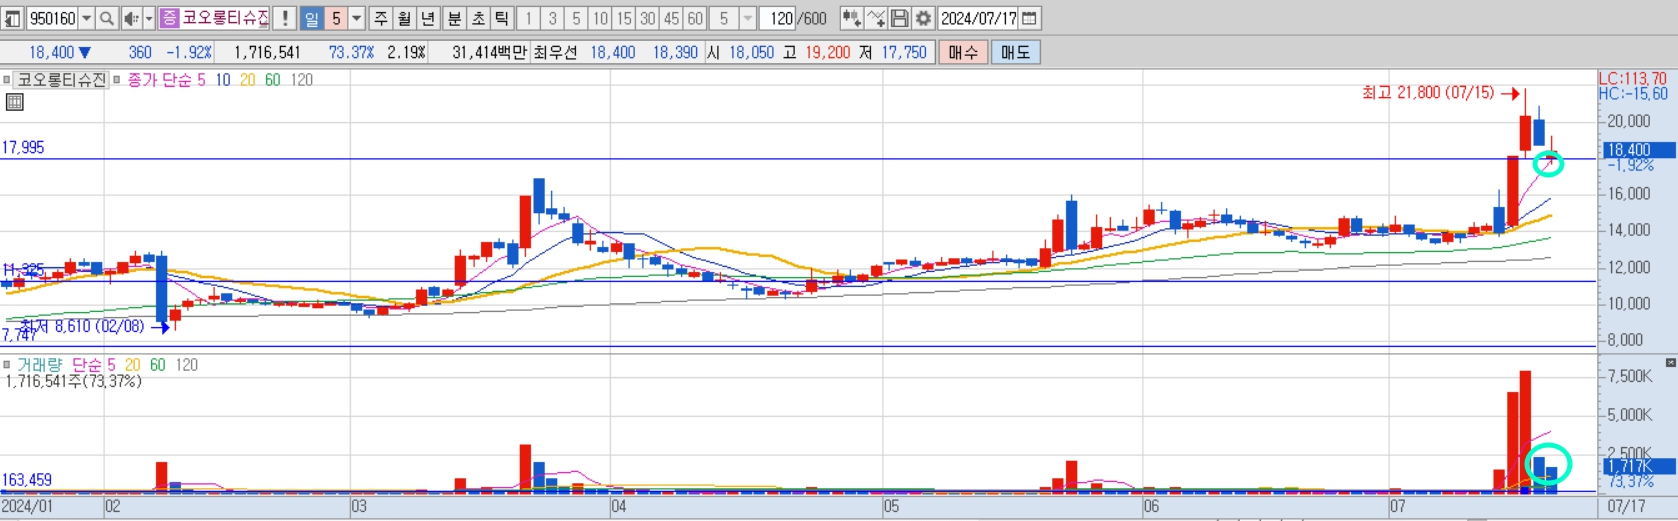Image resolution: width=1678 pixels, height=521 pixels.
Task: Click the 31,414백만 trading value
Action: pyautogui.click(x=489, y=52)
